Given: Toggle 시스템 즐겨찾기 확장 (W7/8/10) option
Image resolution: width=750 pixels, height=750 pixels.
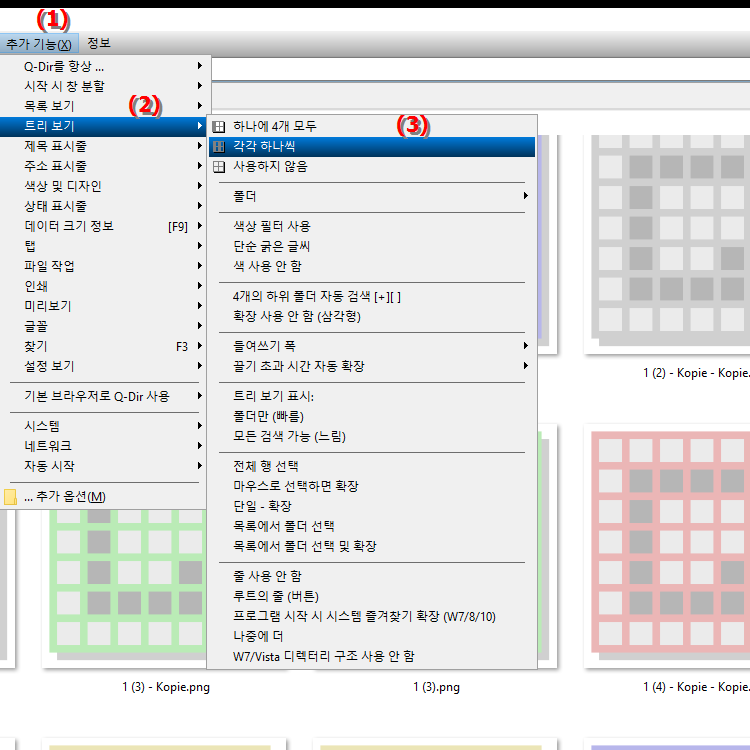Looking at the screenshot, I should click(372, 617).
